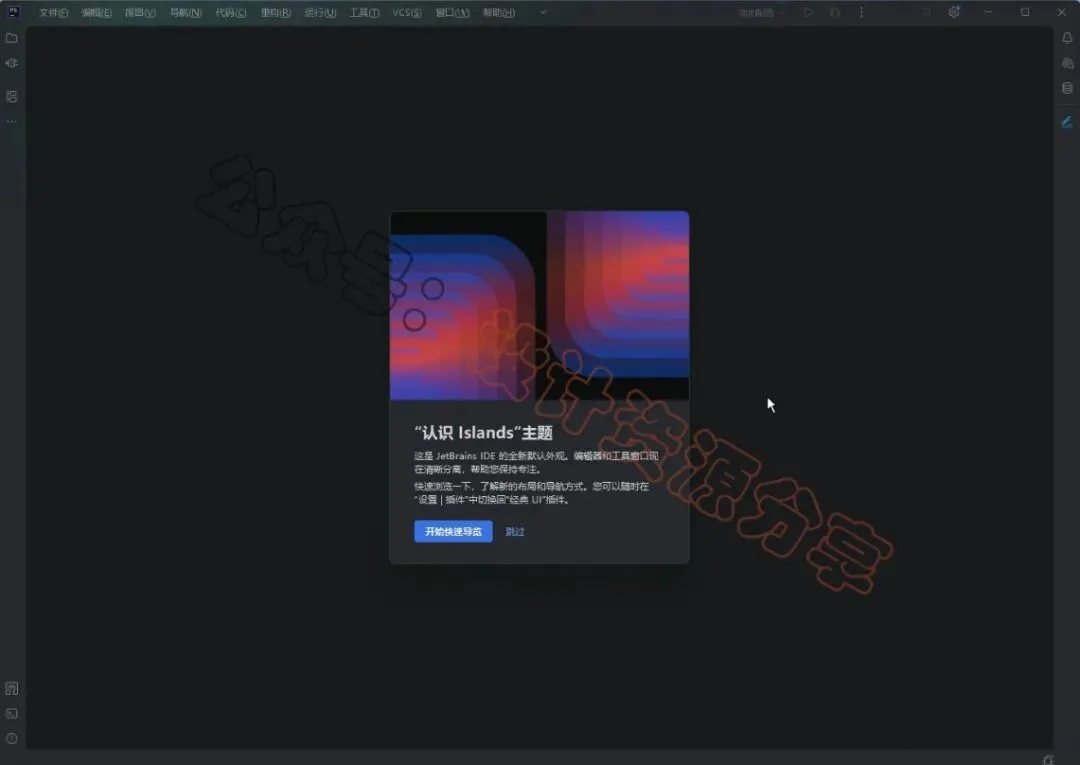Open the AI Chat tool window icon
1080x765 pixels.
coord(1067,63)
